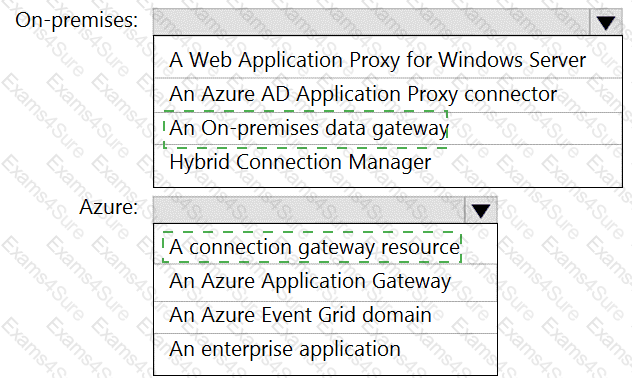This screenshot has width=632, height=378.
Task: Open the On-premises dropdown arrow
Action: 606,22
